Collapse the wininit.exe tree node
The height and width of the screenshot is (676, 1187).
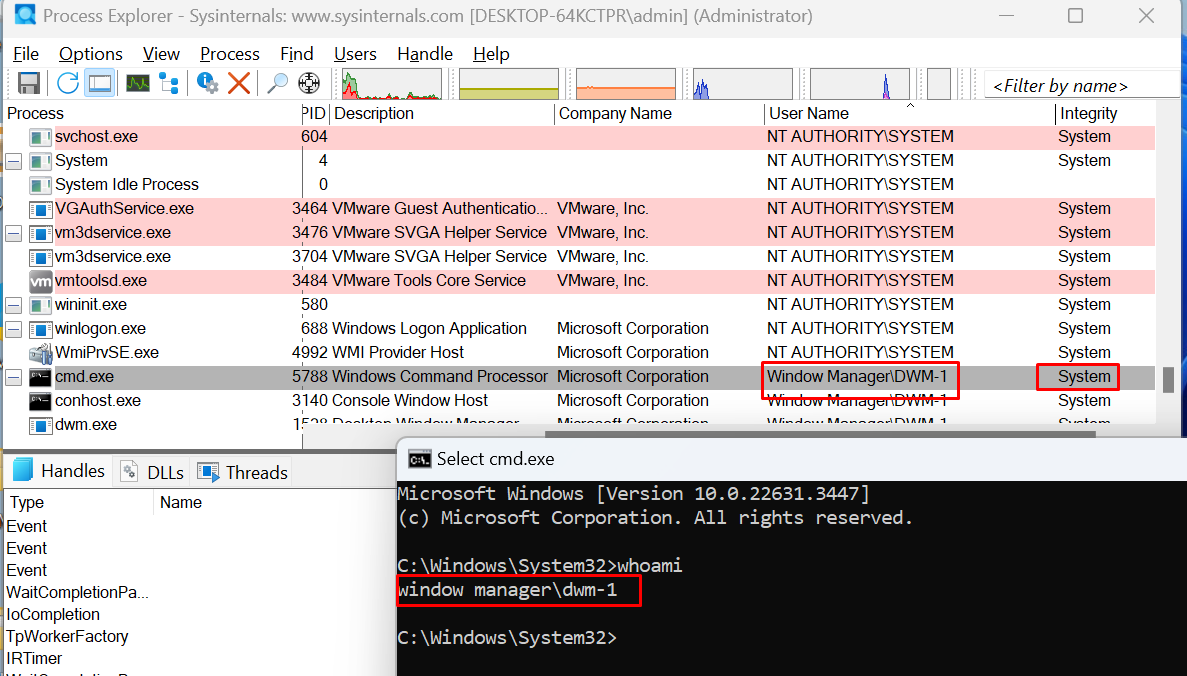14,305
